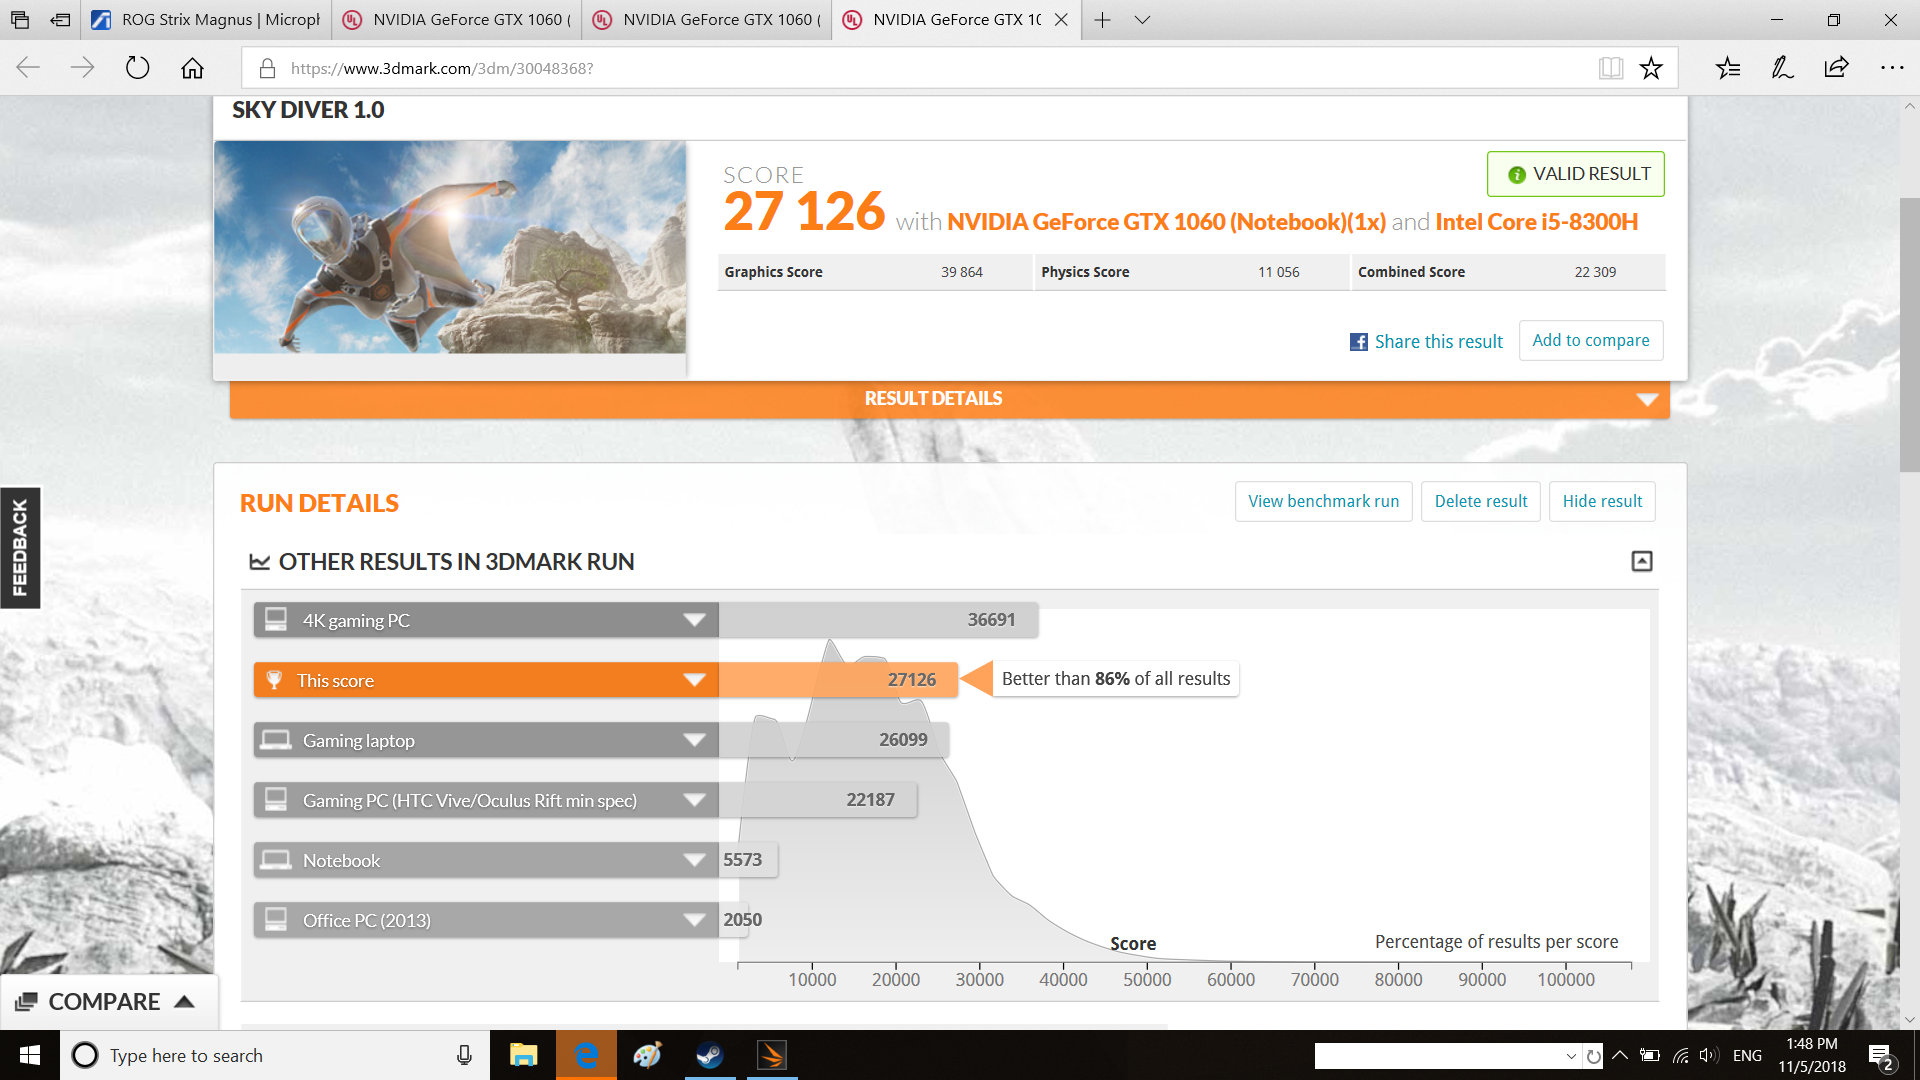Refresh the 3DMark page
1920x1080 pixels.
click(x=137, y=68)
